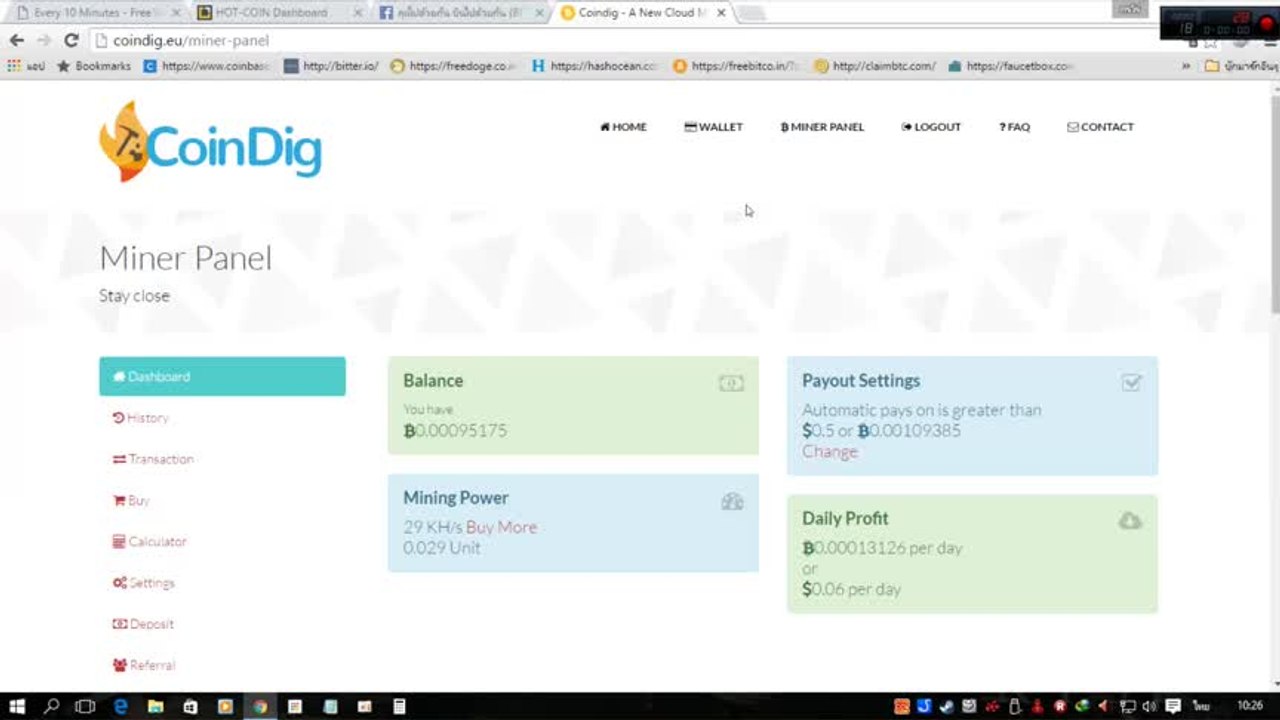The image size is (1280, 720).
Task: Click the Mining Power gauge icon
Action: [x=732, y=502]
